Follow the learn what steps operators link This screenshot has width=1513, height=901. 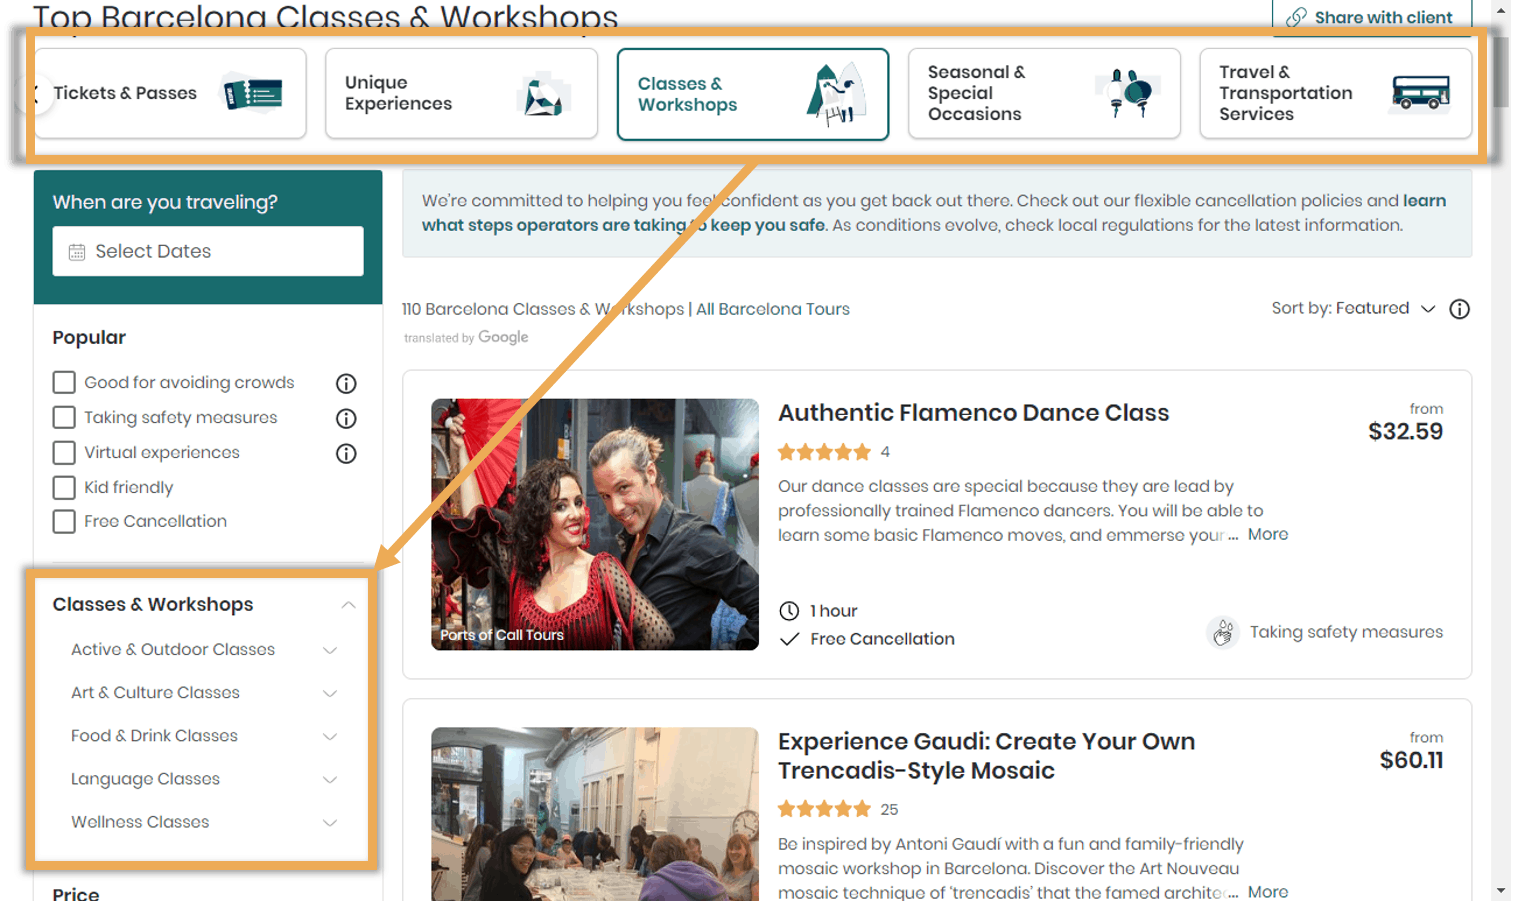pyautogui.click(x=934, y=213)
